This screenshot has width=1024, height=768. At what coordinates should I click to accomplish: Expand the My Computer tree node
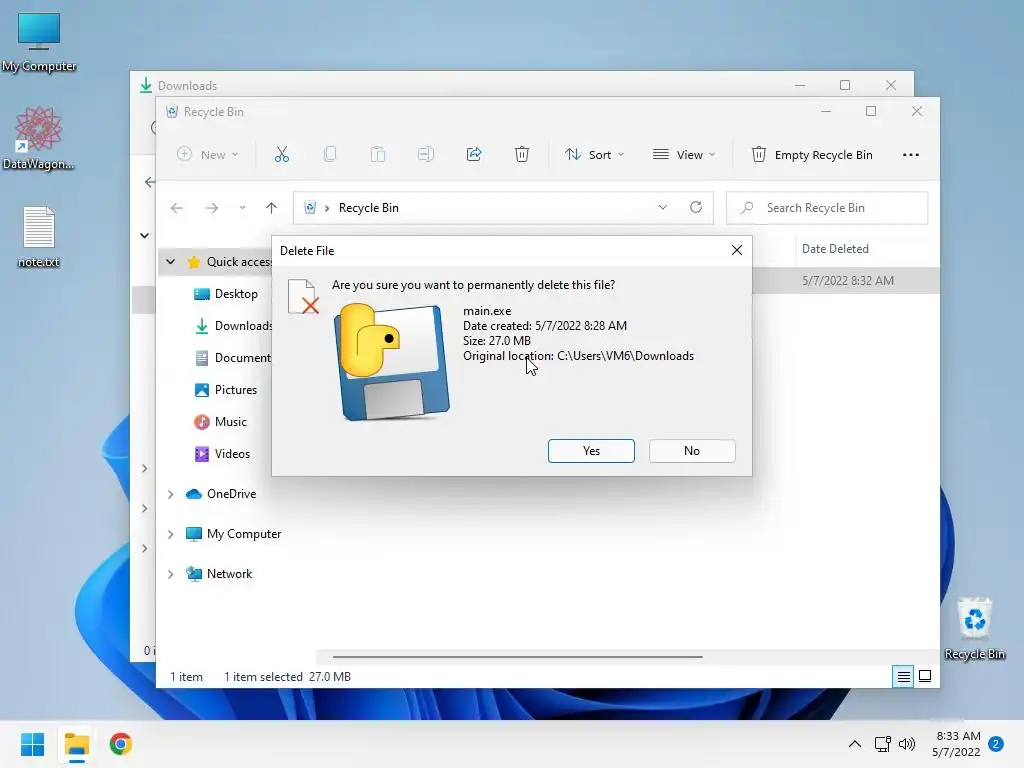click(x=170, y=534)
